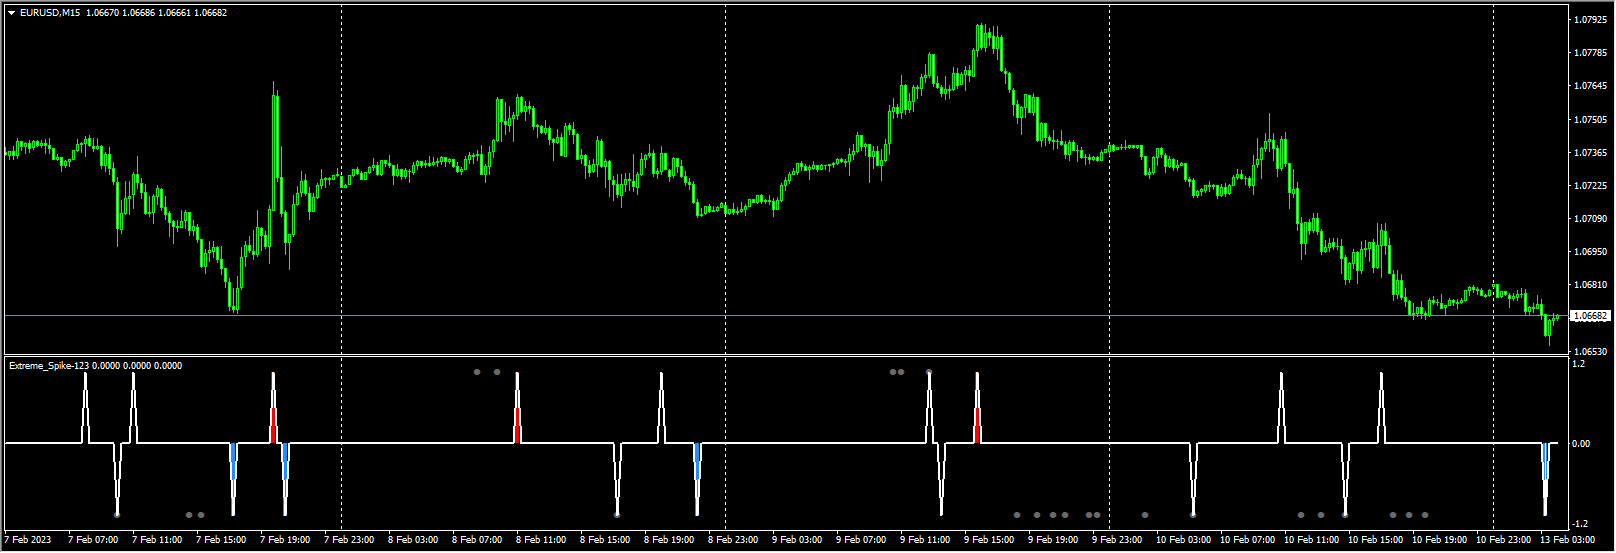The width and height of the screenshot is (1616, 553).
Task: Click price axis value 1.06810
Action: coord(1589,285)
